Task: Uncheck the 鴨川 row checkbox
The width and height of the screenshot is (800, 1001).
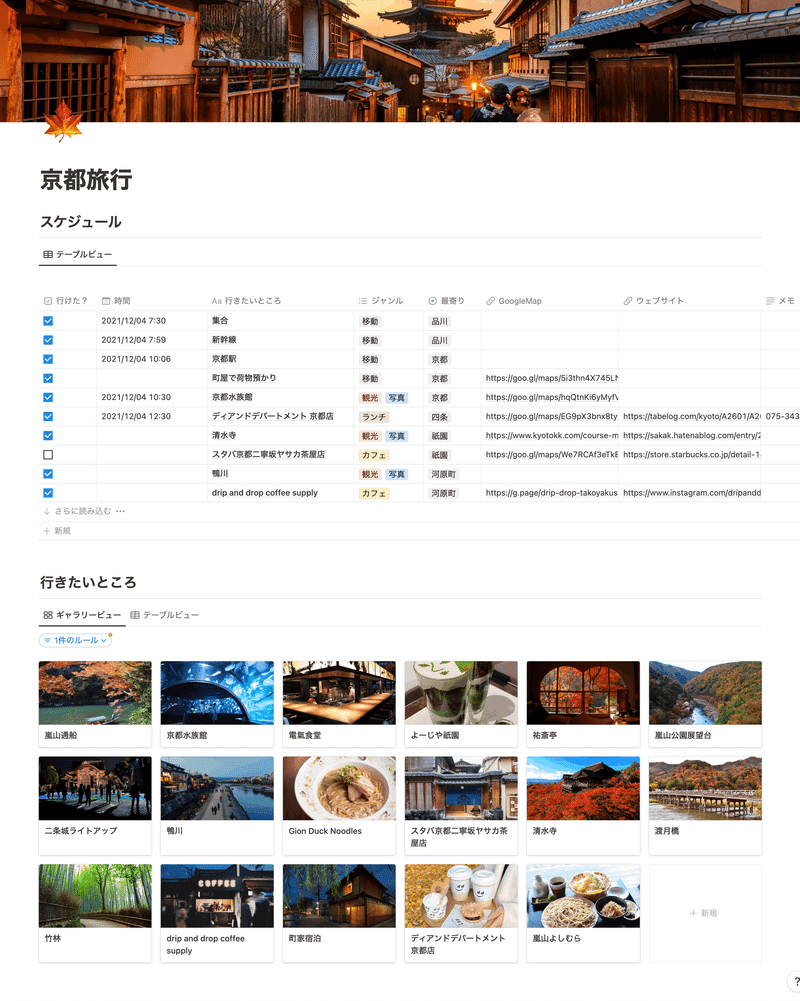Action: pyautogui.click(x=48, y=474)
